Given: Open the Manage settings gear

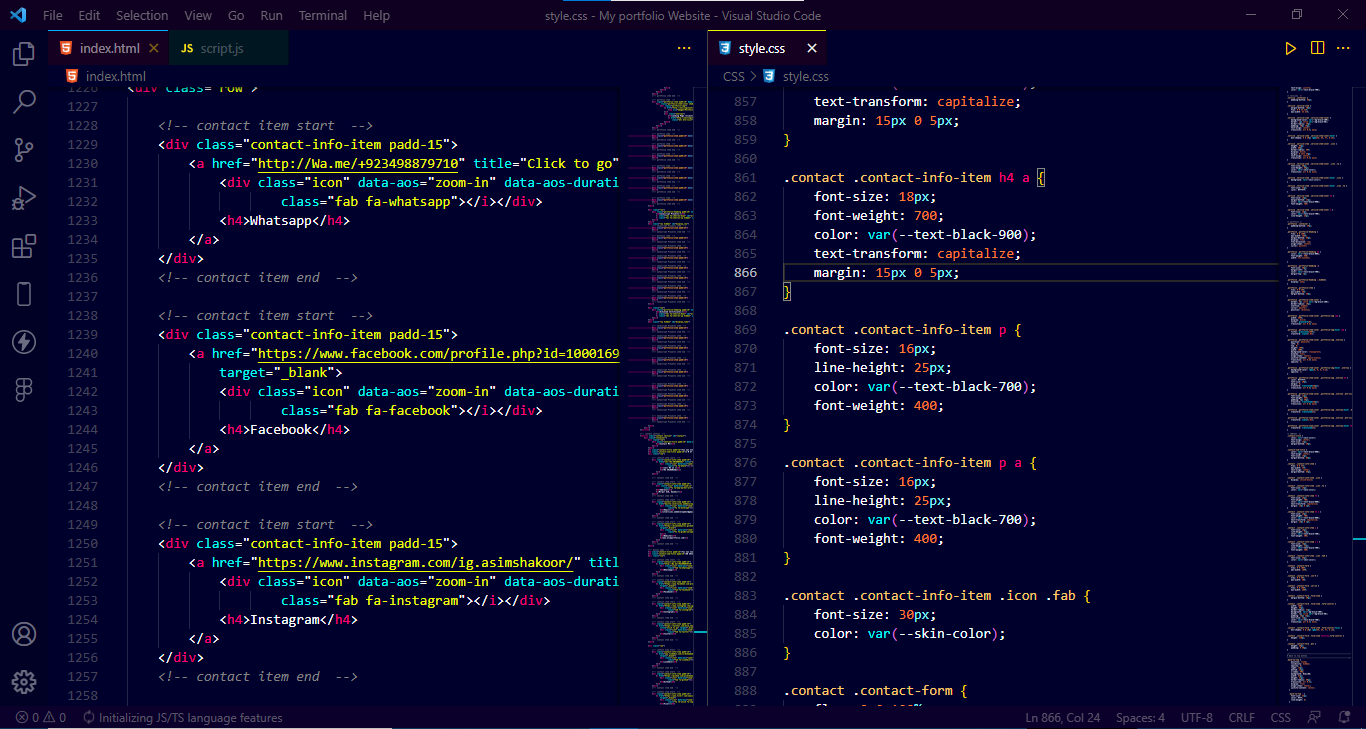Looking at the screenshot, I should pos(23,681).
